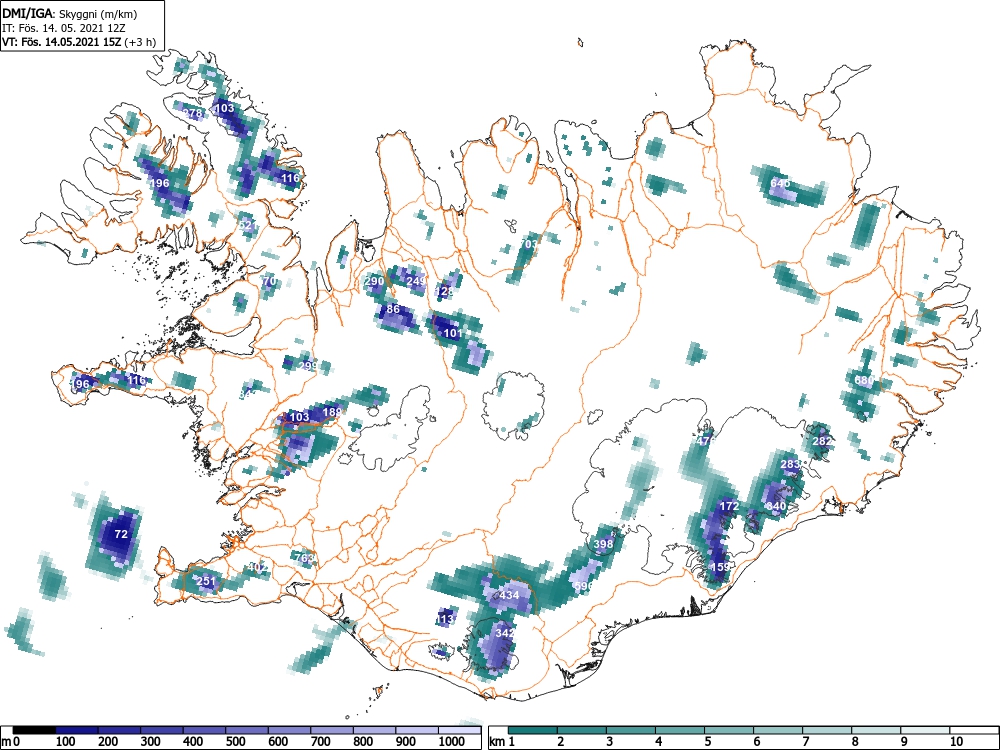Click the visibility value 342
This screenshot has width=1000, height=750.
coord(505,633)
